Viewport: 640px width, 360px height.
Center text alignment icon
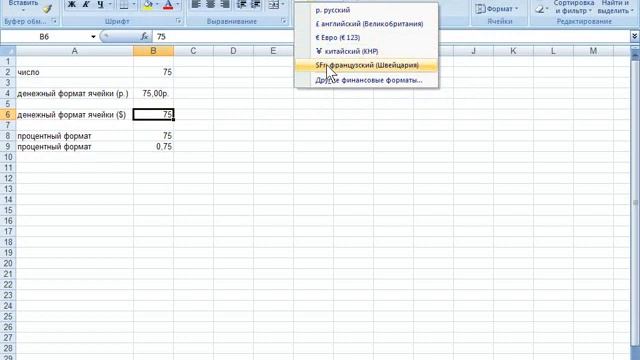[x=211, y=4]
